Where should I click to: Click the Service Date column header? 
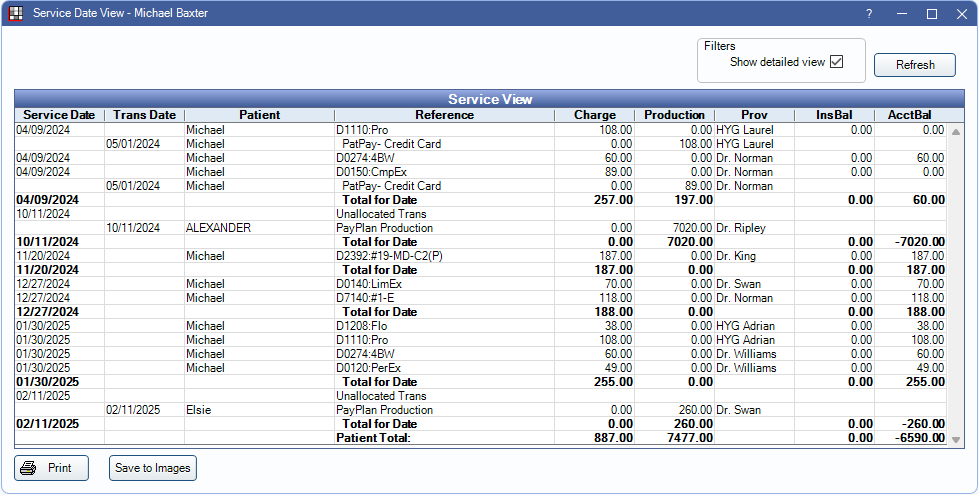[x=59, y=115]
